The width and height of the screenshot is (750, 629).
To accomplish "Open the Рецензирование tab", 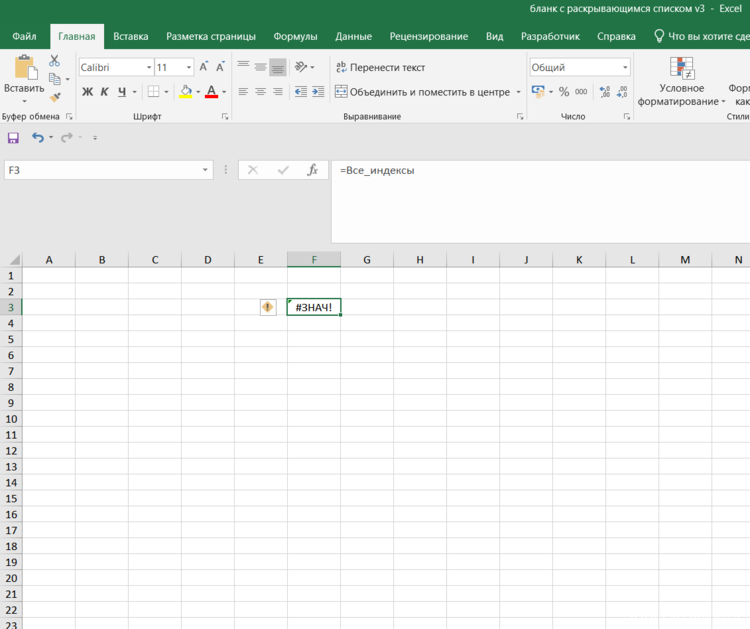I will [429, 36].
